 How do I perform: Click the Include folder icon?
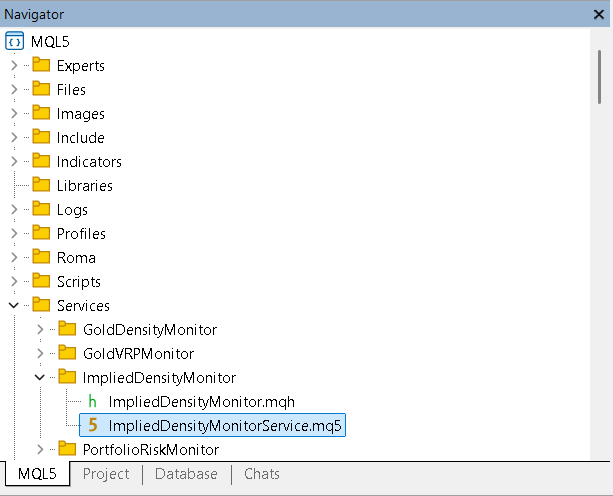[41, 137]
